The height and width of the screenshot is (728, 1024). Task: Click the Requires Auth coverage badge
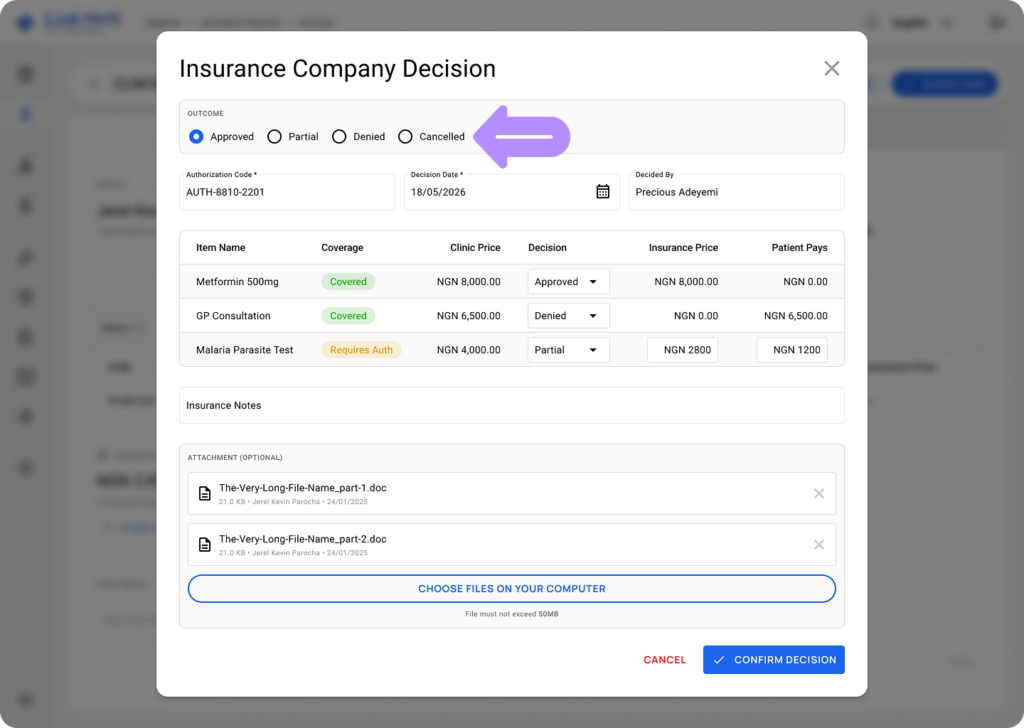coord(361,349)
